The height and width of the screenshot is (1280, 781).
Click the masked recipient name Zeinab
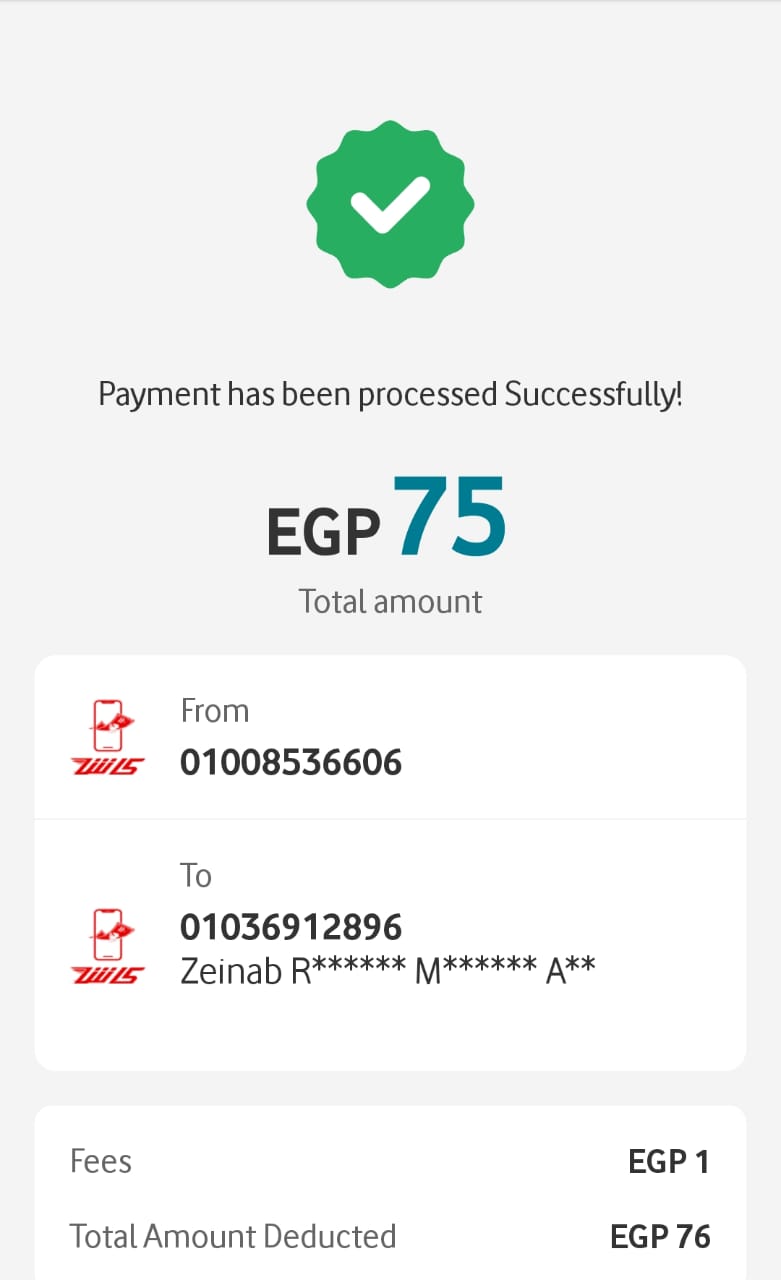tap(231, 970)
